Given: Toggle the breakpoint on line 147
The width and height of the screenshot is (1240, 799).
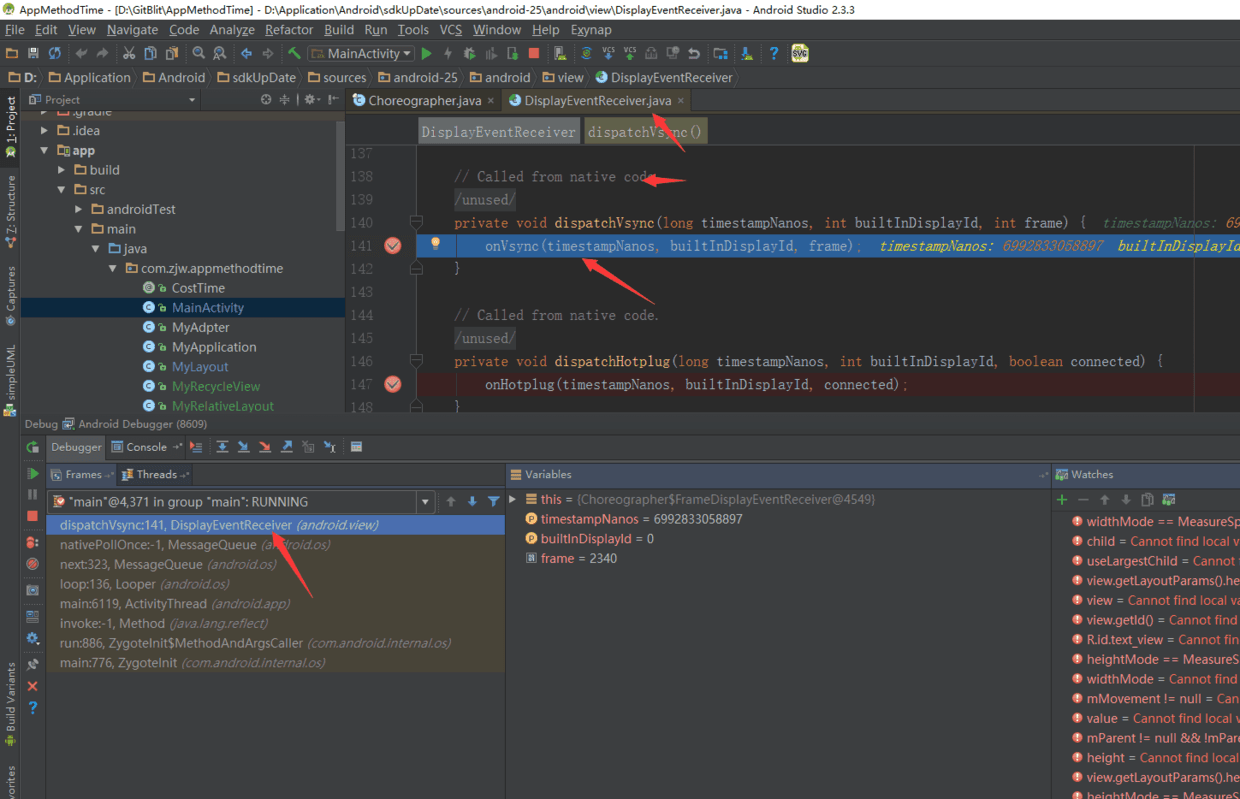Looking at the screenshot, I should (x=393, y=384).
